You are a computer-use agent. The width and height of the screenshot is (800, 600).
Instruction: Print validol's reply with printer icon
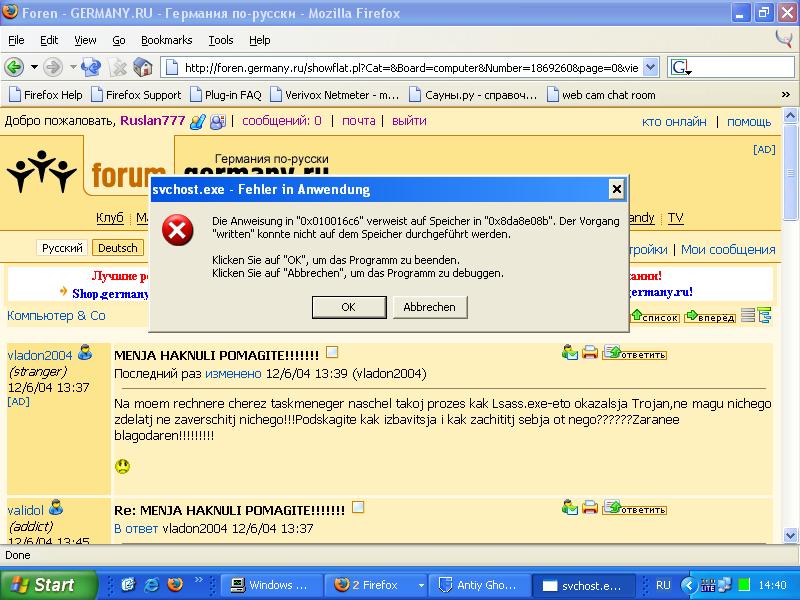tap(590, 508)
